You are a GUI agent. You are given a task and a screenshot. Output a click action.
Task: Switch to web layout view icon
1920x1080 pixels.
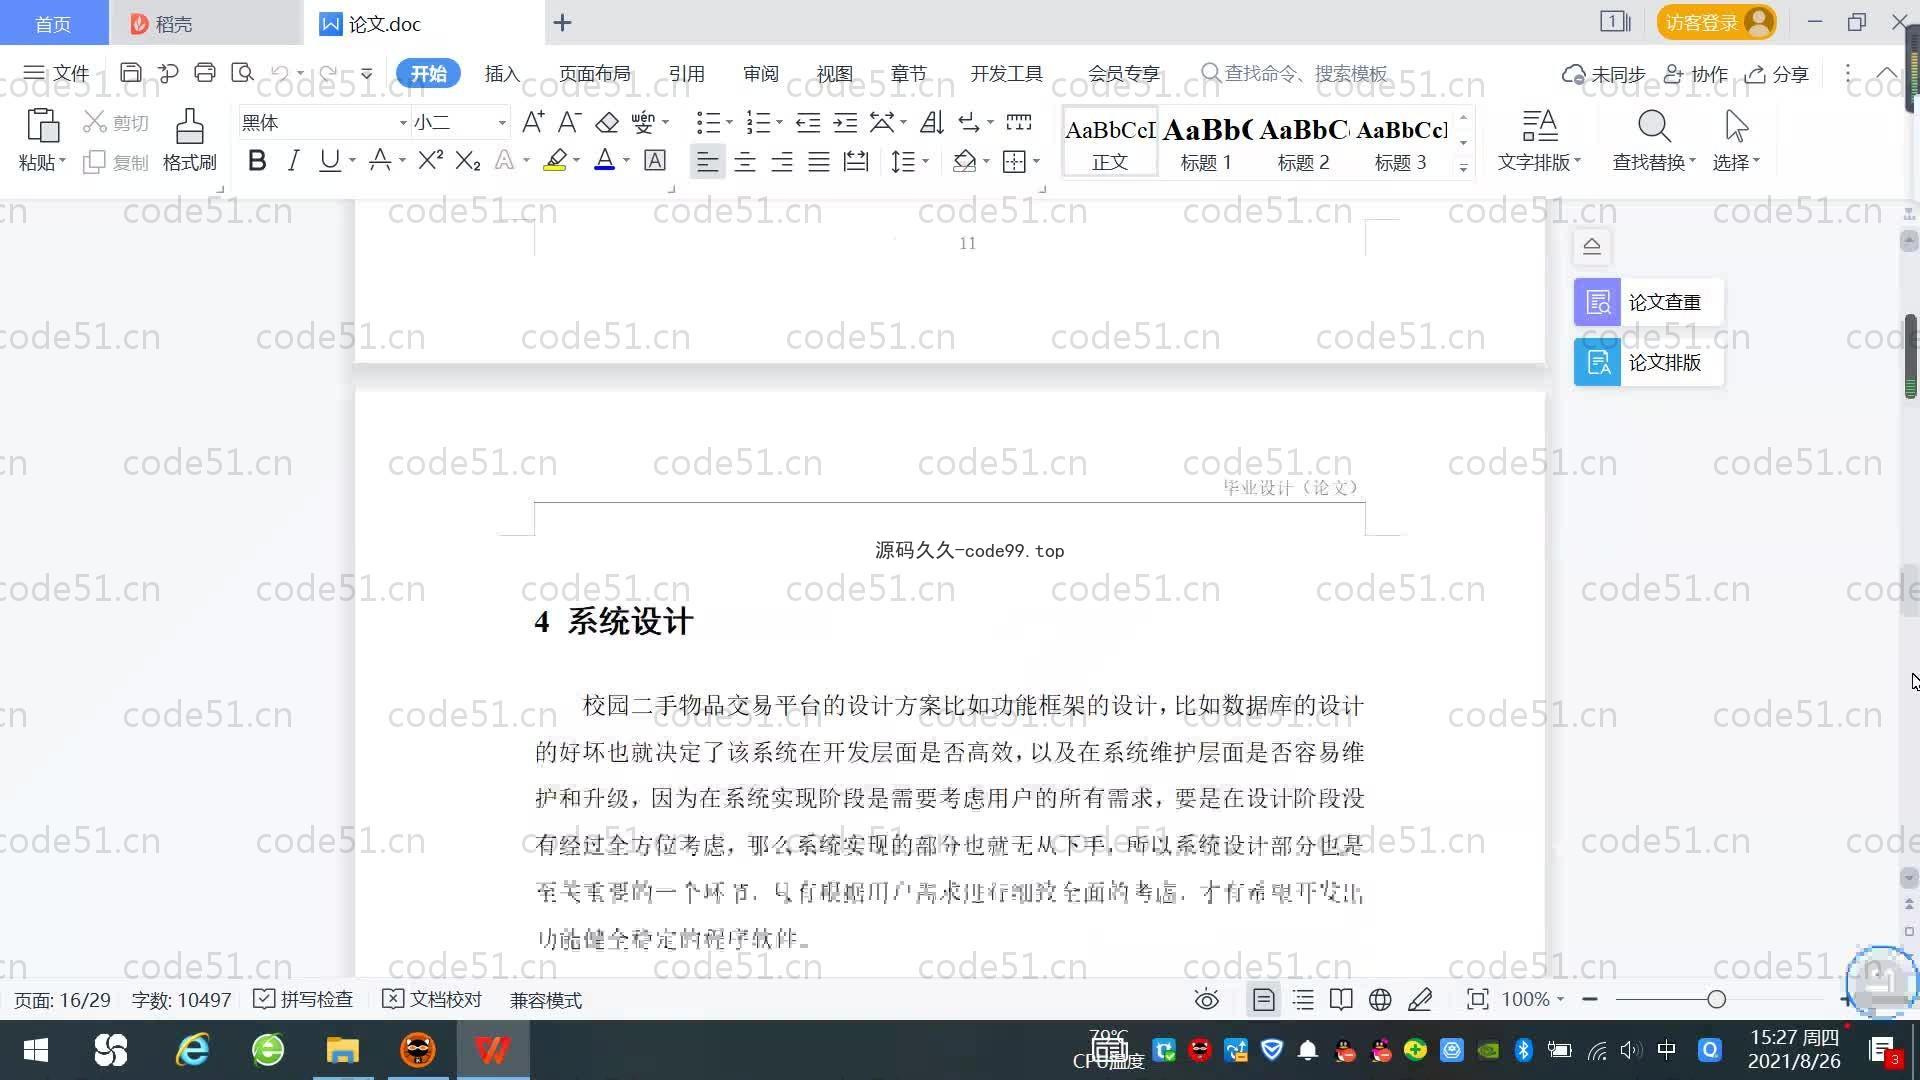tap(1380, 1000)
